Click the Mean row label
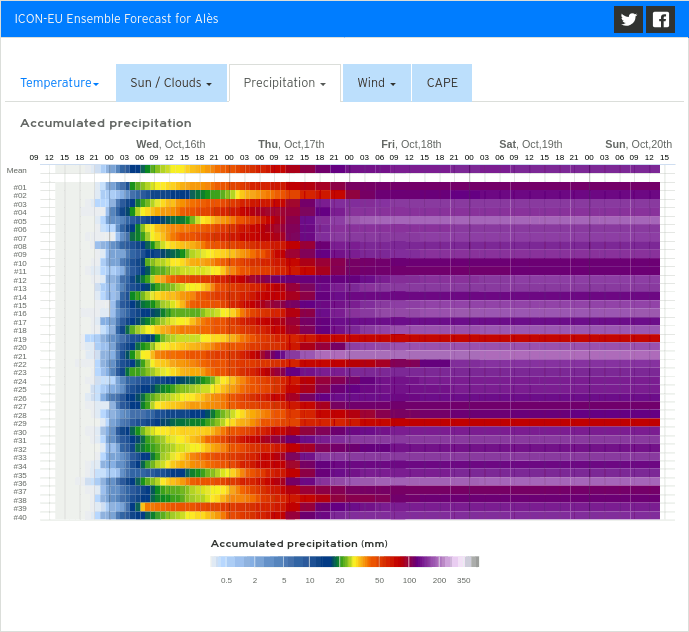The width and height of the screenshot is (689, 632). (x=17, y=171)
